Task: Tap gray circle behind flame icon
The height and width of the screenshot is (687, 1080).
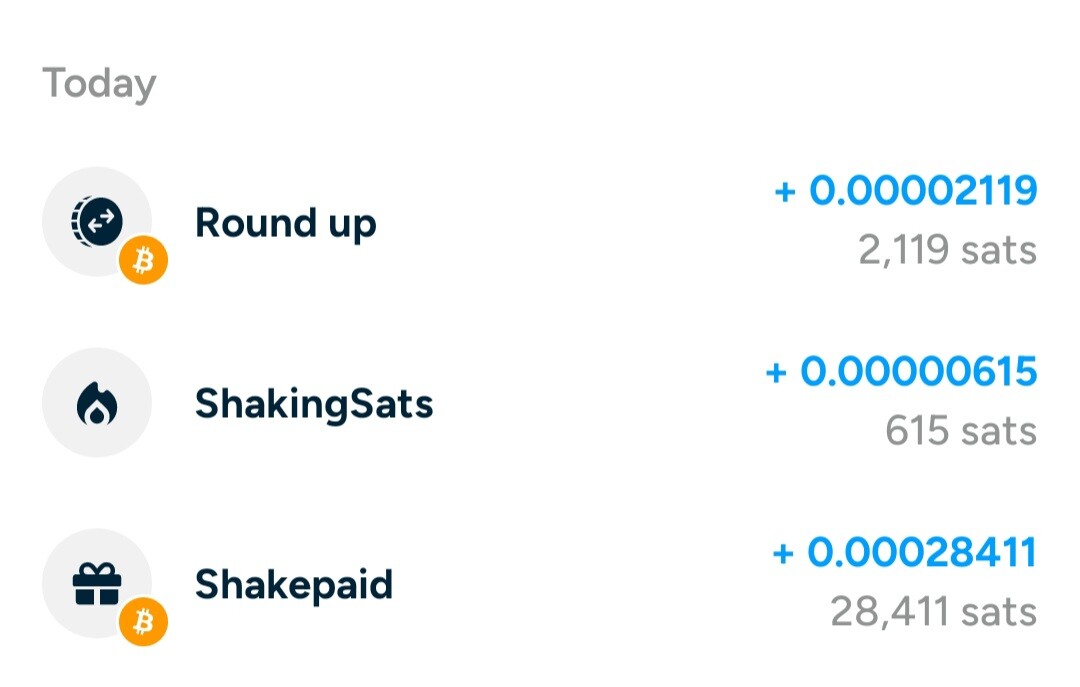Action: click(x=97, y=402)
